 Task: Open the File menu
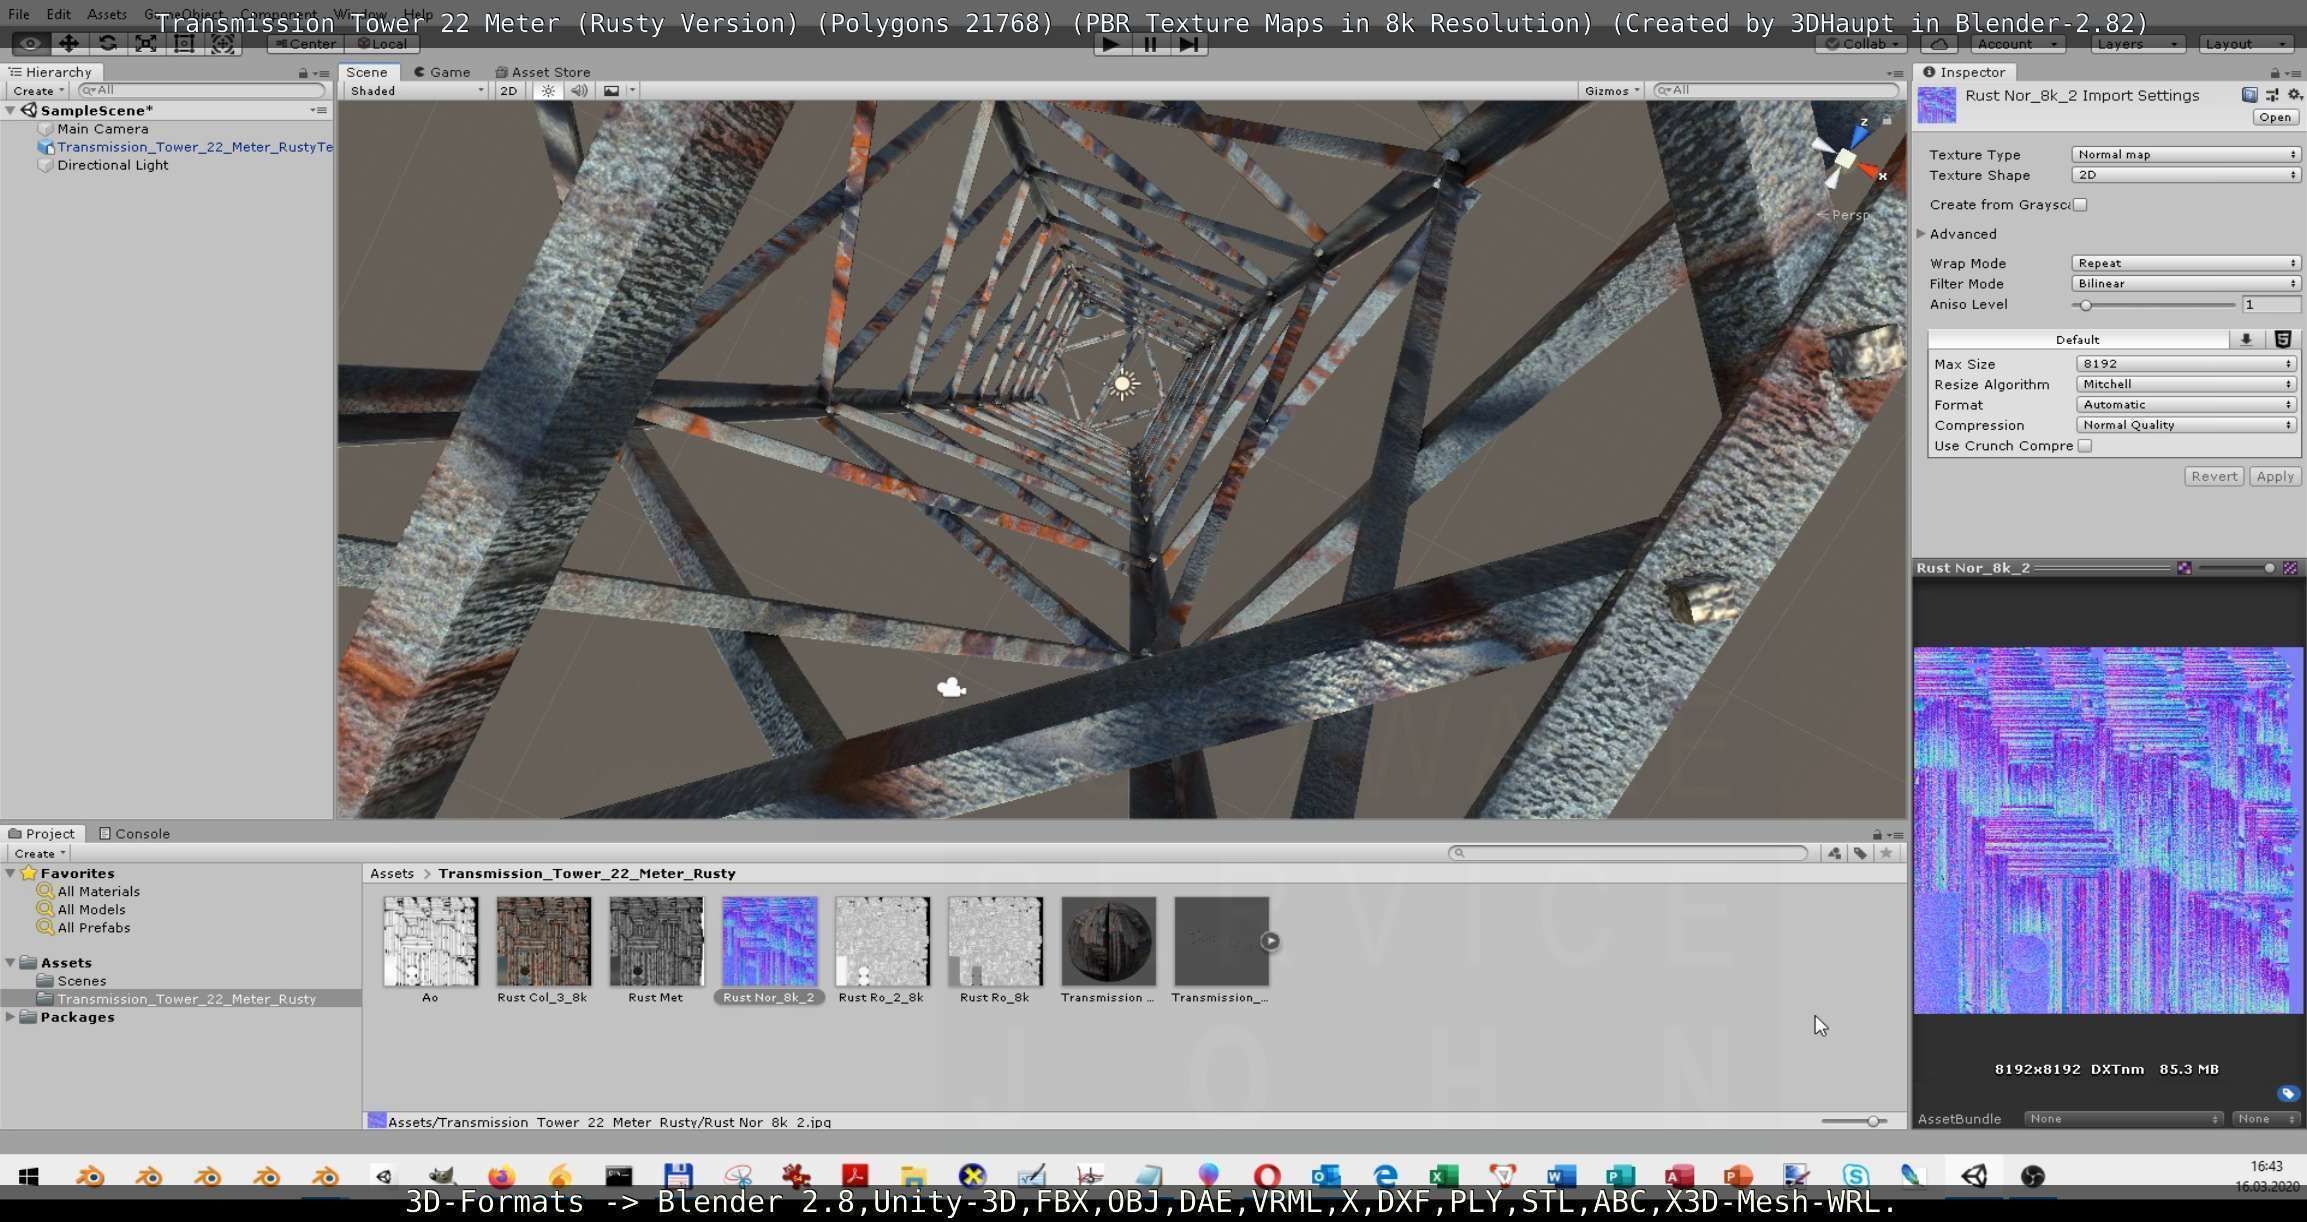coord(19,15)
